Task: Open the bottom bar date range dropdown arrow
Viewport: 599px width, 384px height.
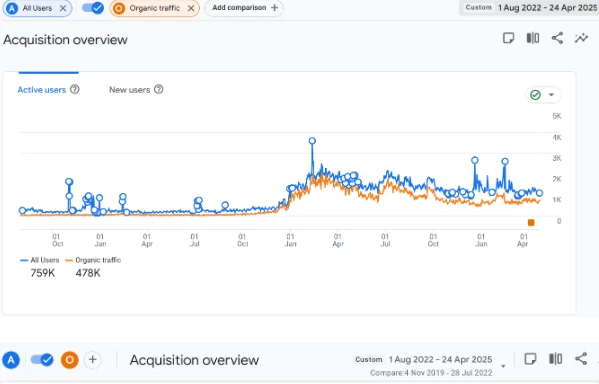Action: pos(503,366)
